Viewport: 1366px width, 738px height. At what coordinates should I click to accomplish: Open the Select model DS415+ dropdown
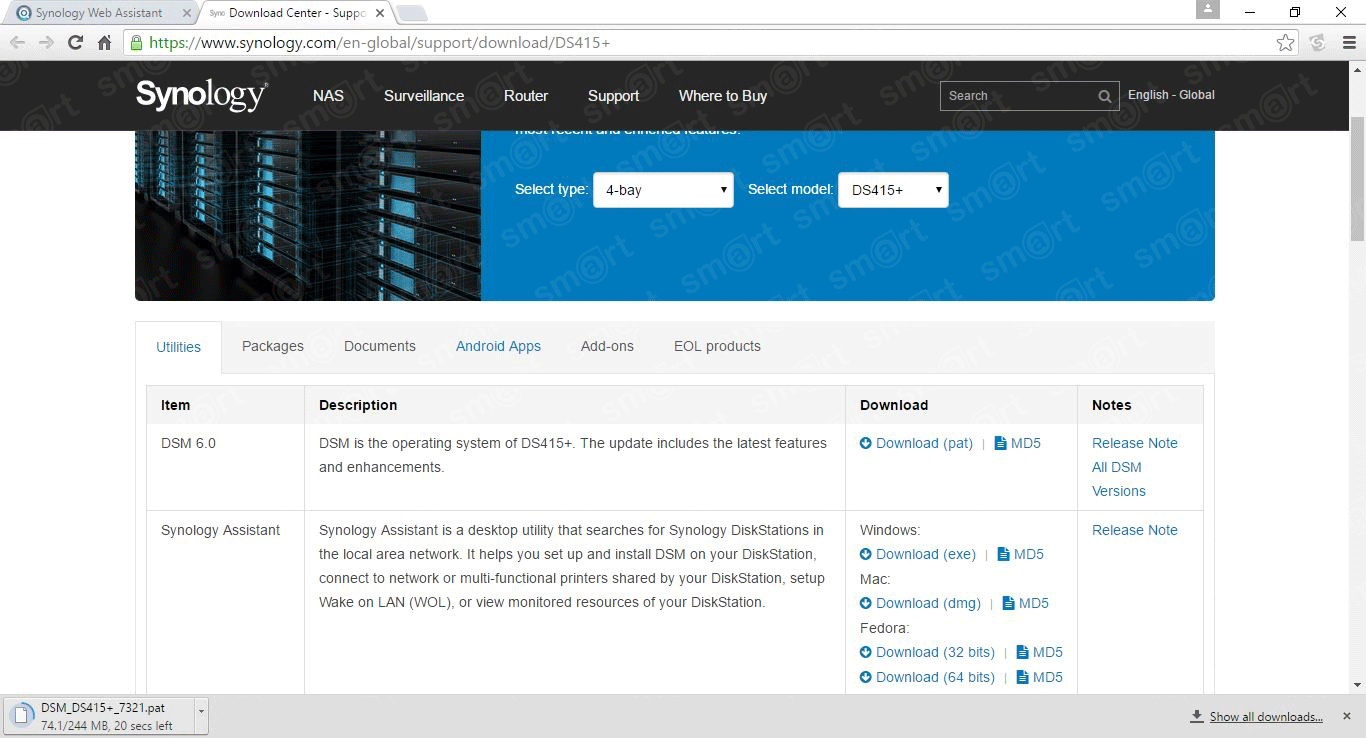[893, 190]
